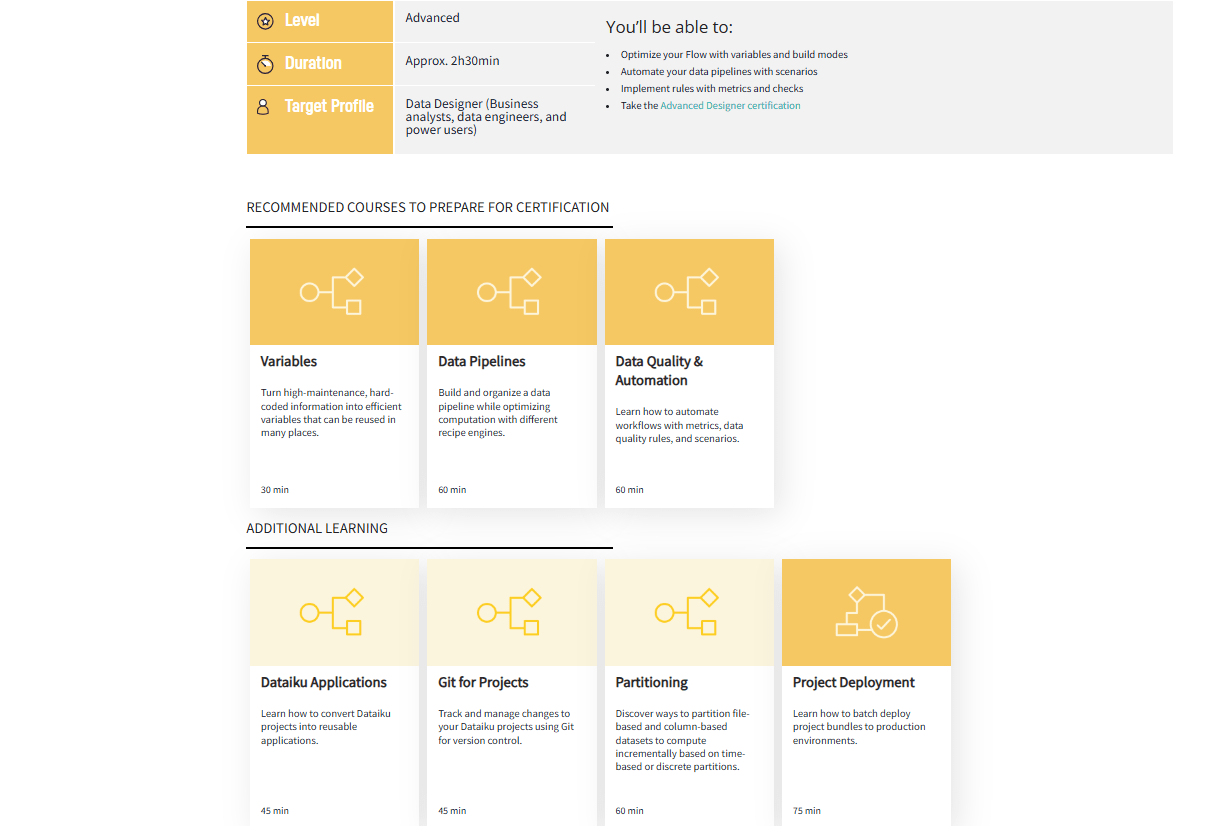Click 'Implement rules with metrics and checks' bullet
This screenshot has height=826, width=1212.
712,89
